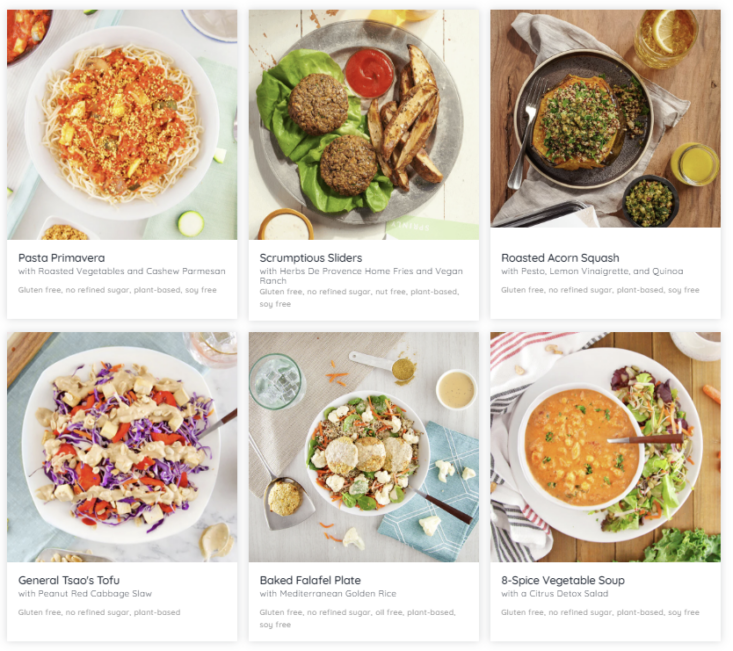The width and height of the screenshot is (733, 651).
Task: Click the Pasta Primavera title
Action: click(x=61, y=258)
